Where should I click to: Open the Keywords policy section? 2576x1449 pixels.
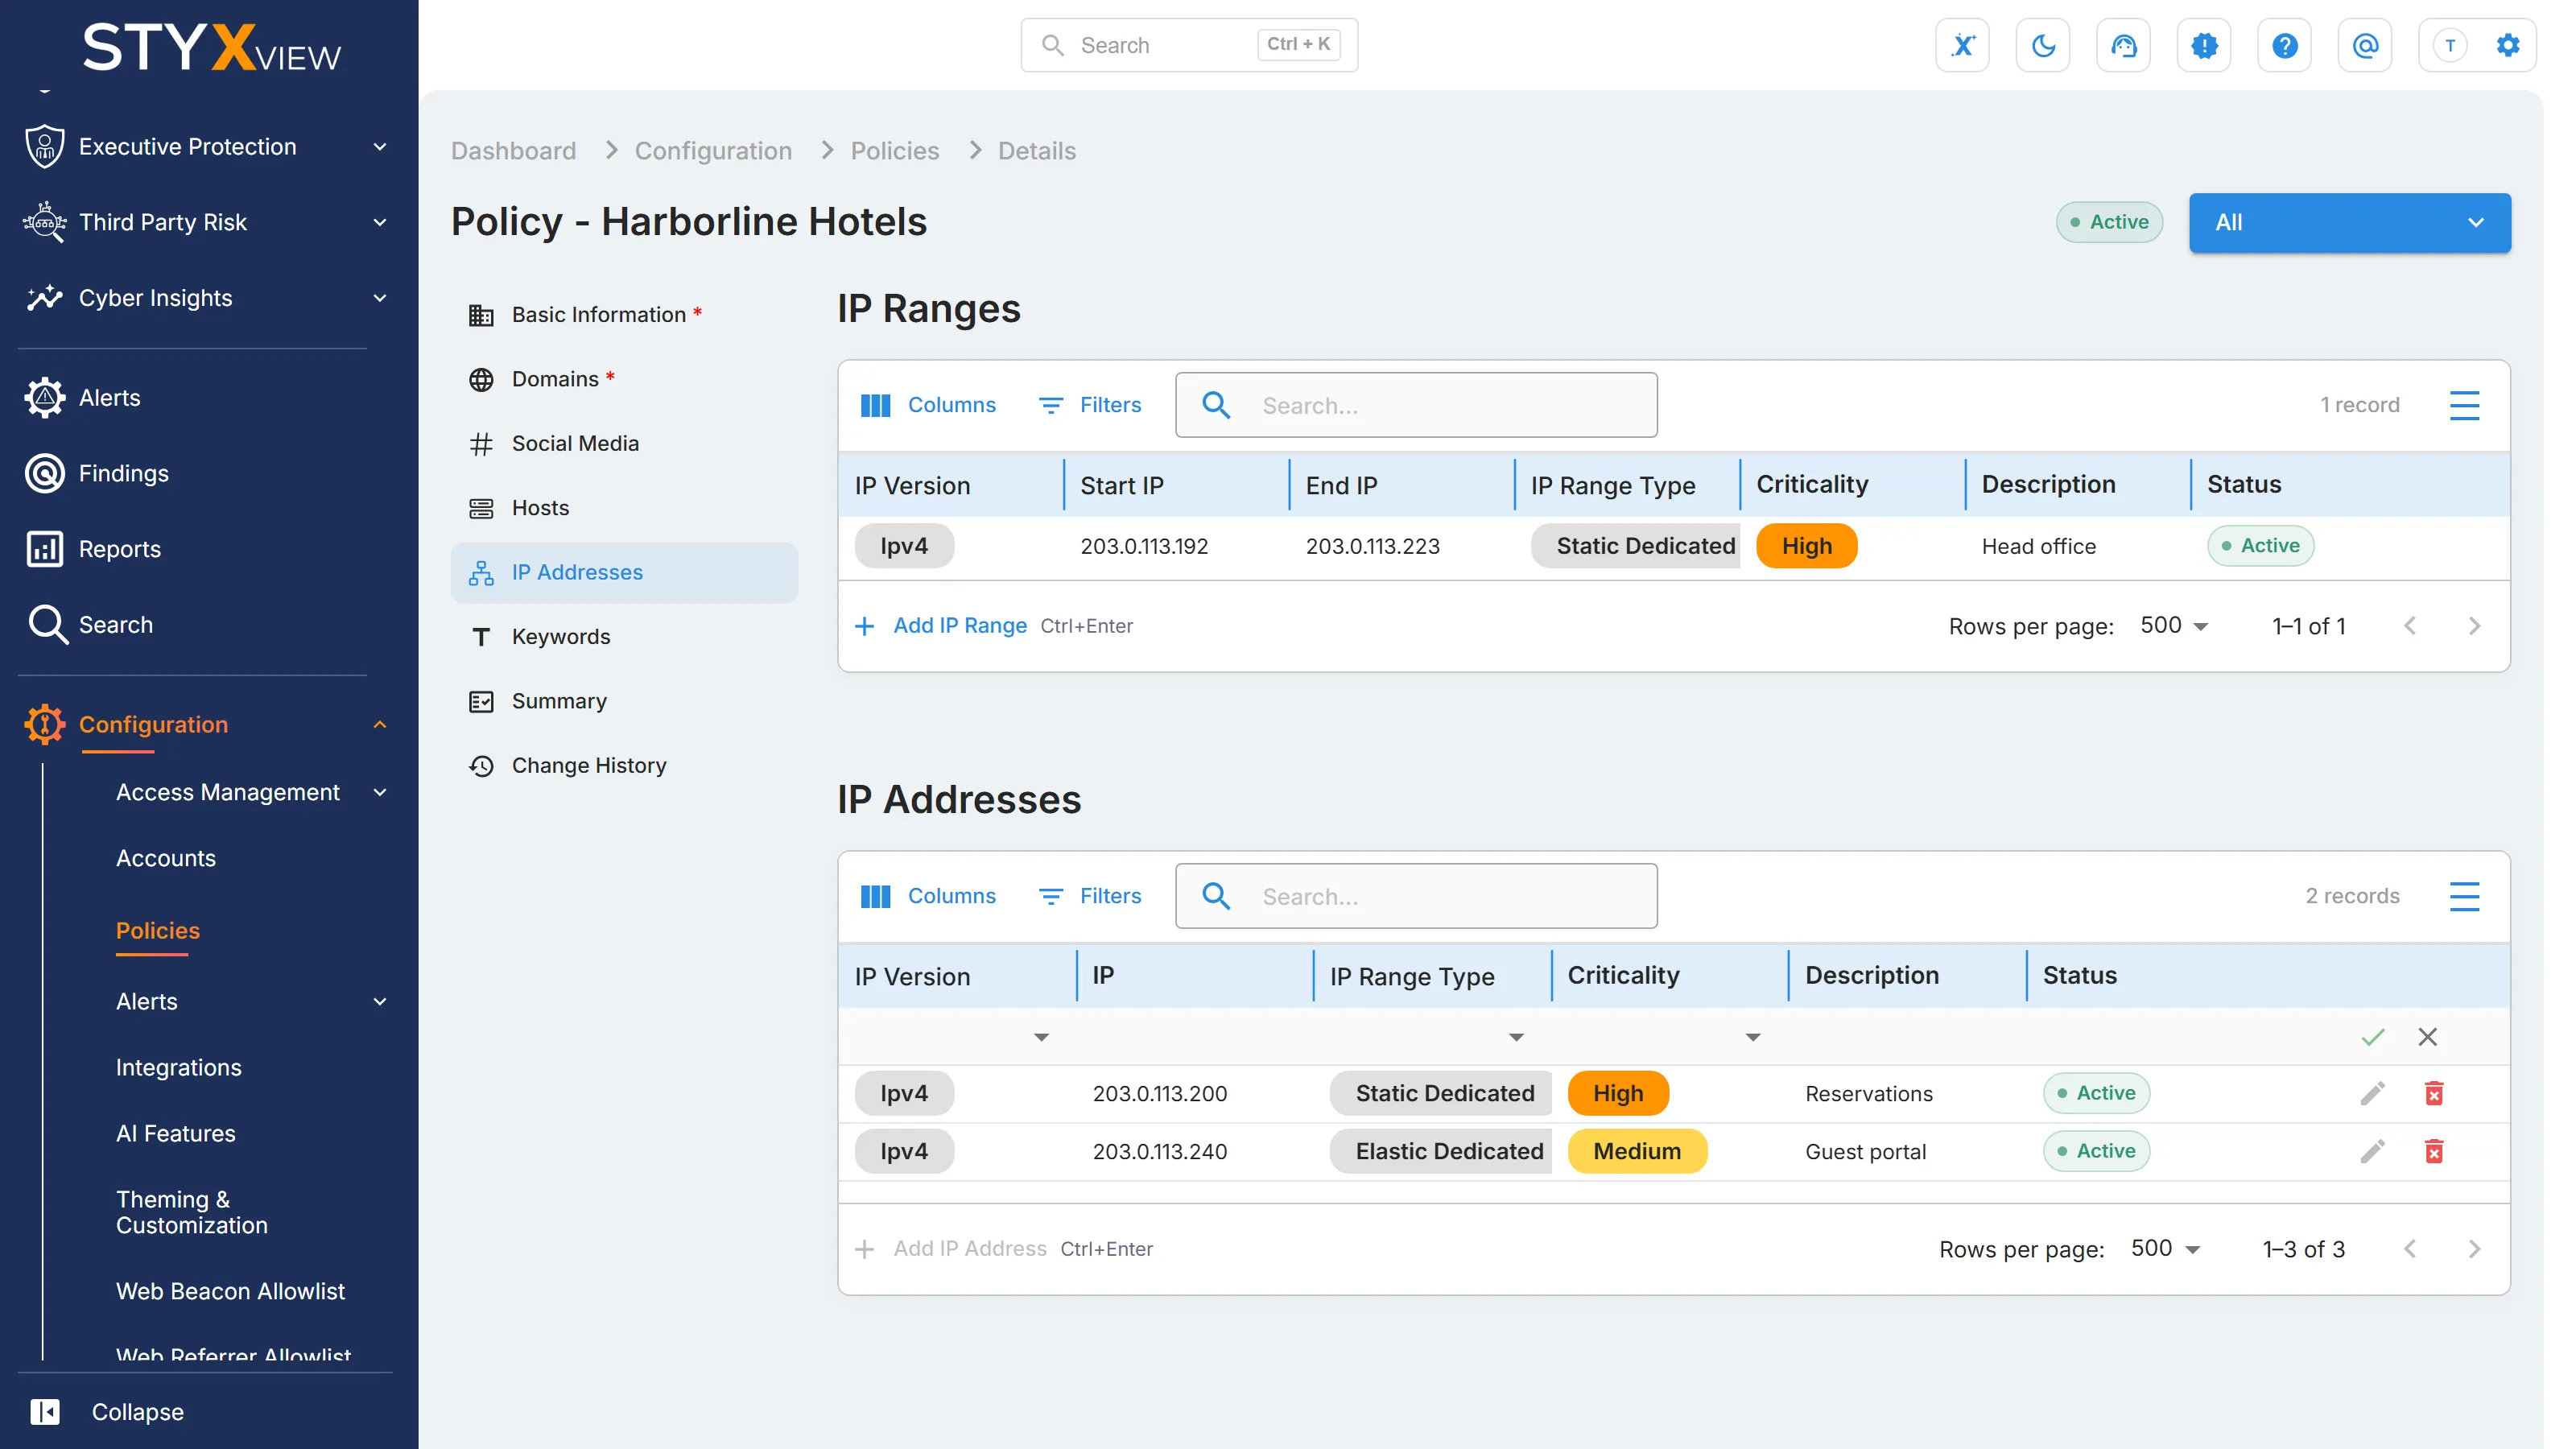point(624,637)
